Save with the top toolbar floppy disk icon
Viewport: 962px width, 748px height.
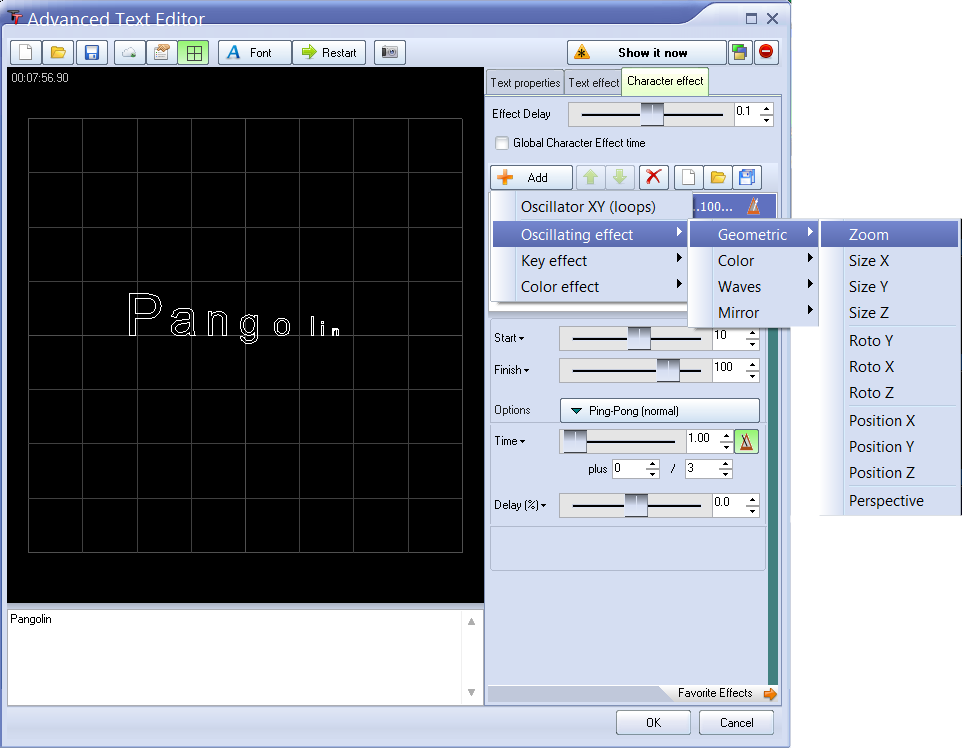(92, 53)
